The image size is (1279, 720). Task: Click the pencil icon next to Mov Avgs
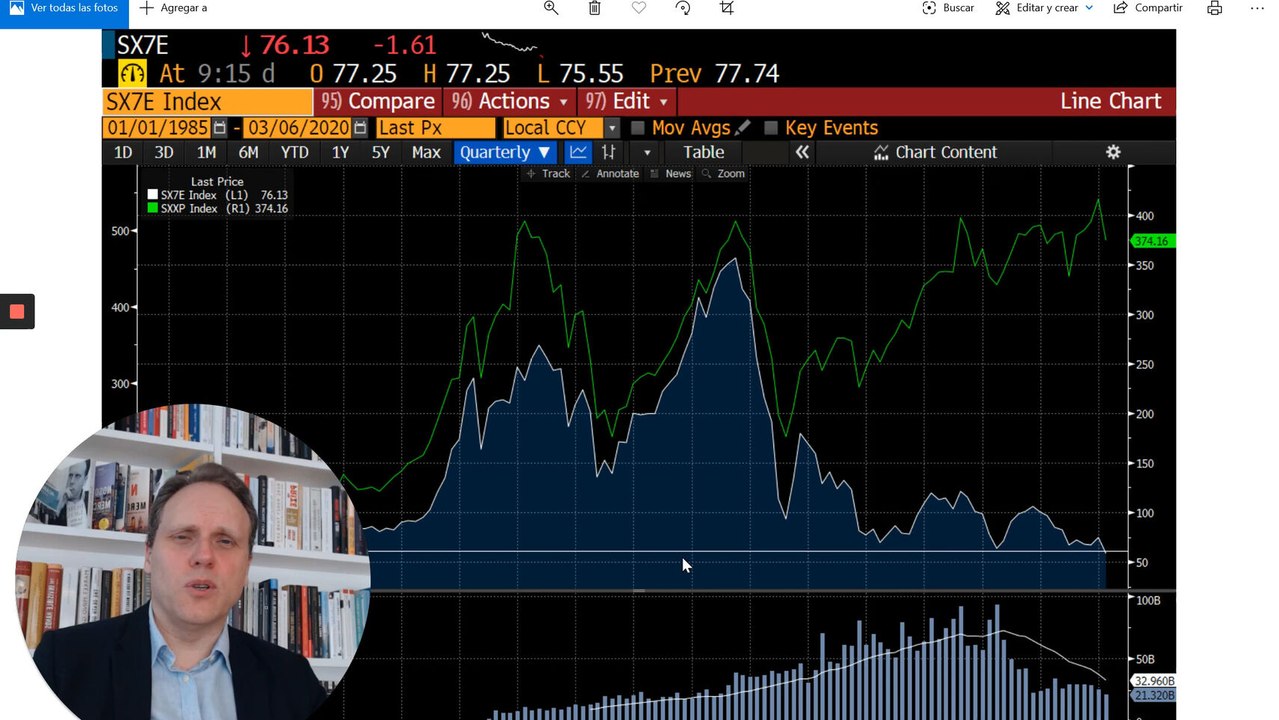(x=741, y=128)
